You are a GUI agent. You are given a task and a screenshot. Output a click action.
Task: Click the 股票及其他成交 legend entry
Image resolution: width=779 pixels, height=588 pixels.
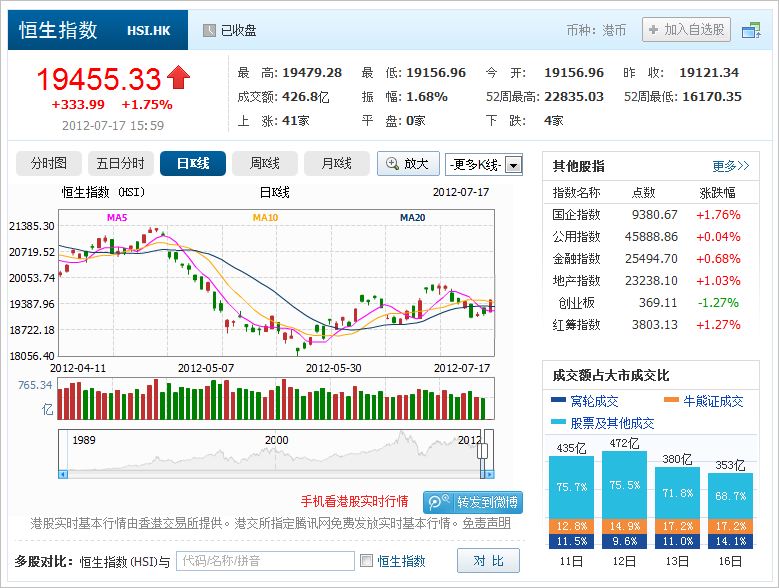(603, 423)
